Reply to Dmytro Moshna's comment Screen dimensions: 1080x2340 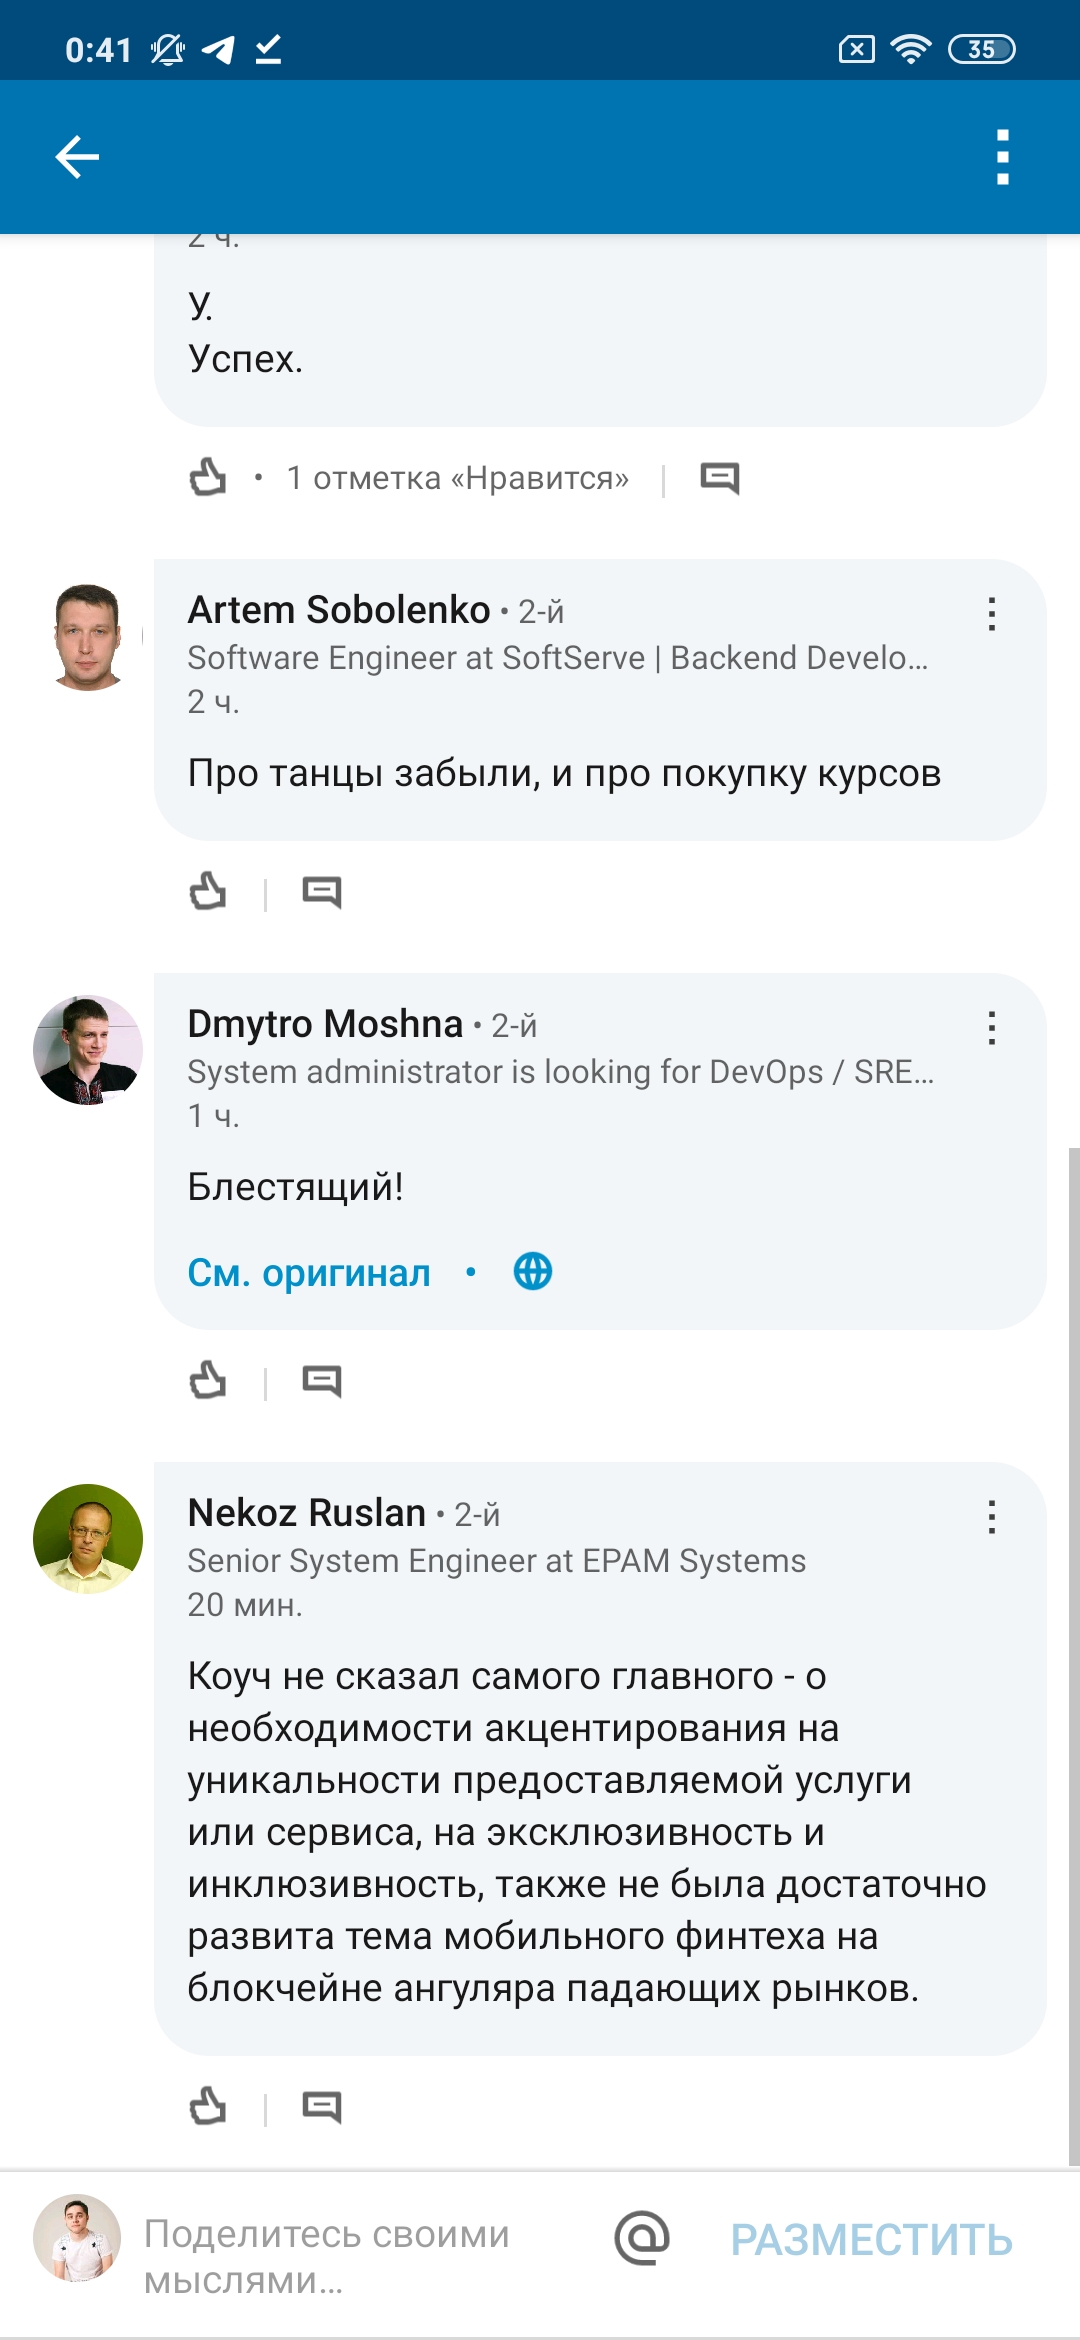322,1381
